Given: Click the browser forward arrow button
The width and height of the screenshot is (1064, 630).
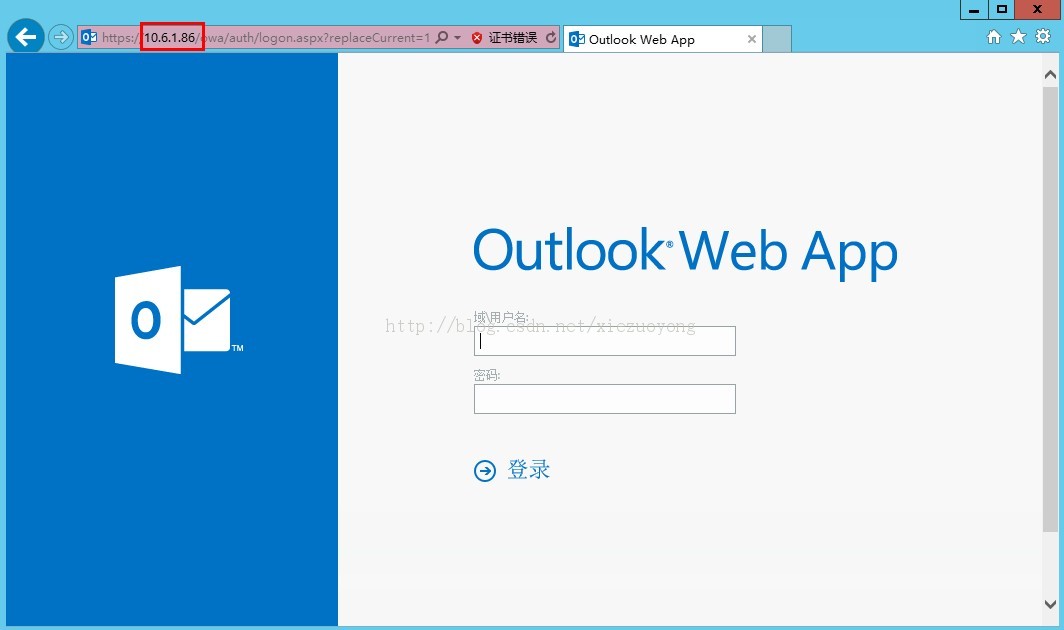Looking at the screenshot, I should click(61, 37).
